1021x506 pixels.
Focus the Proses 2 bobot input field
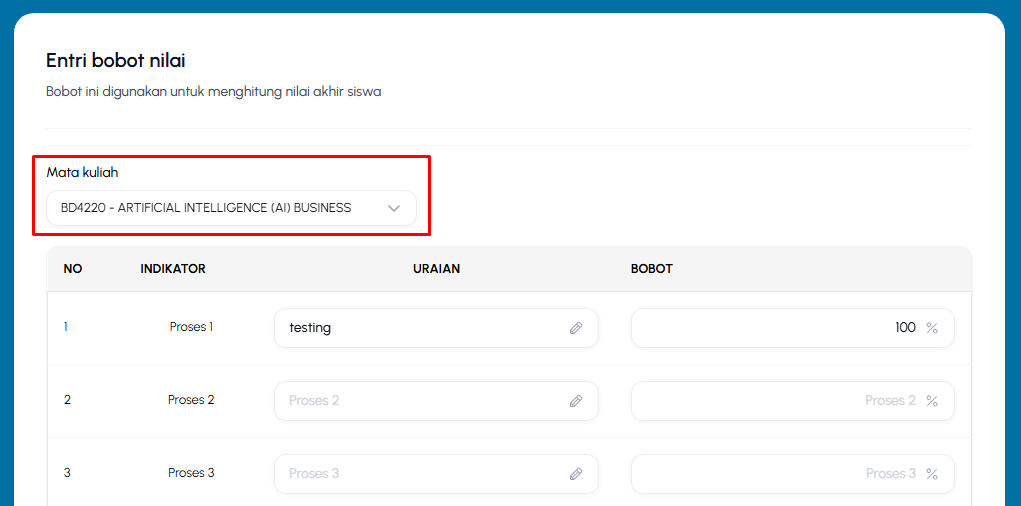[792, 401]
